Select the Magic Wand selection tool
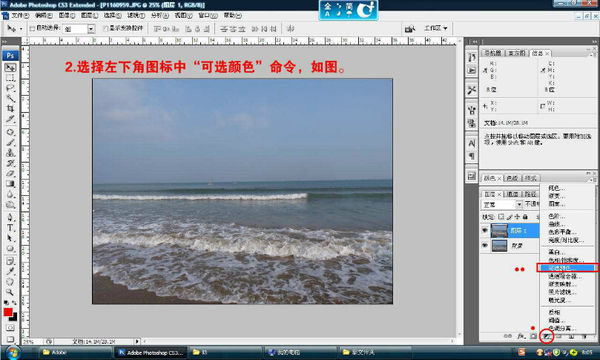Image resolution: width=600 pixels, height=360 pixels. (10, 99)
